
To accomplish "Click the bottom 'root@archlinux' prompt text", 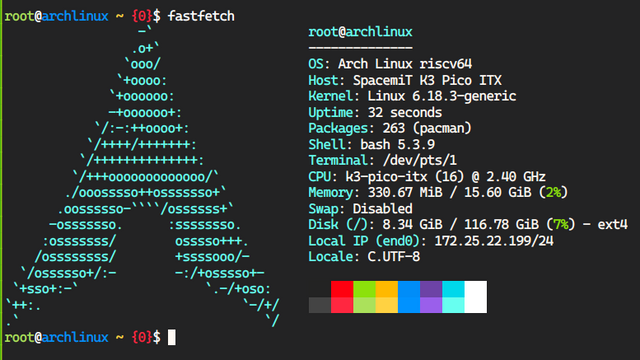I will 56,338.
